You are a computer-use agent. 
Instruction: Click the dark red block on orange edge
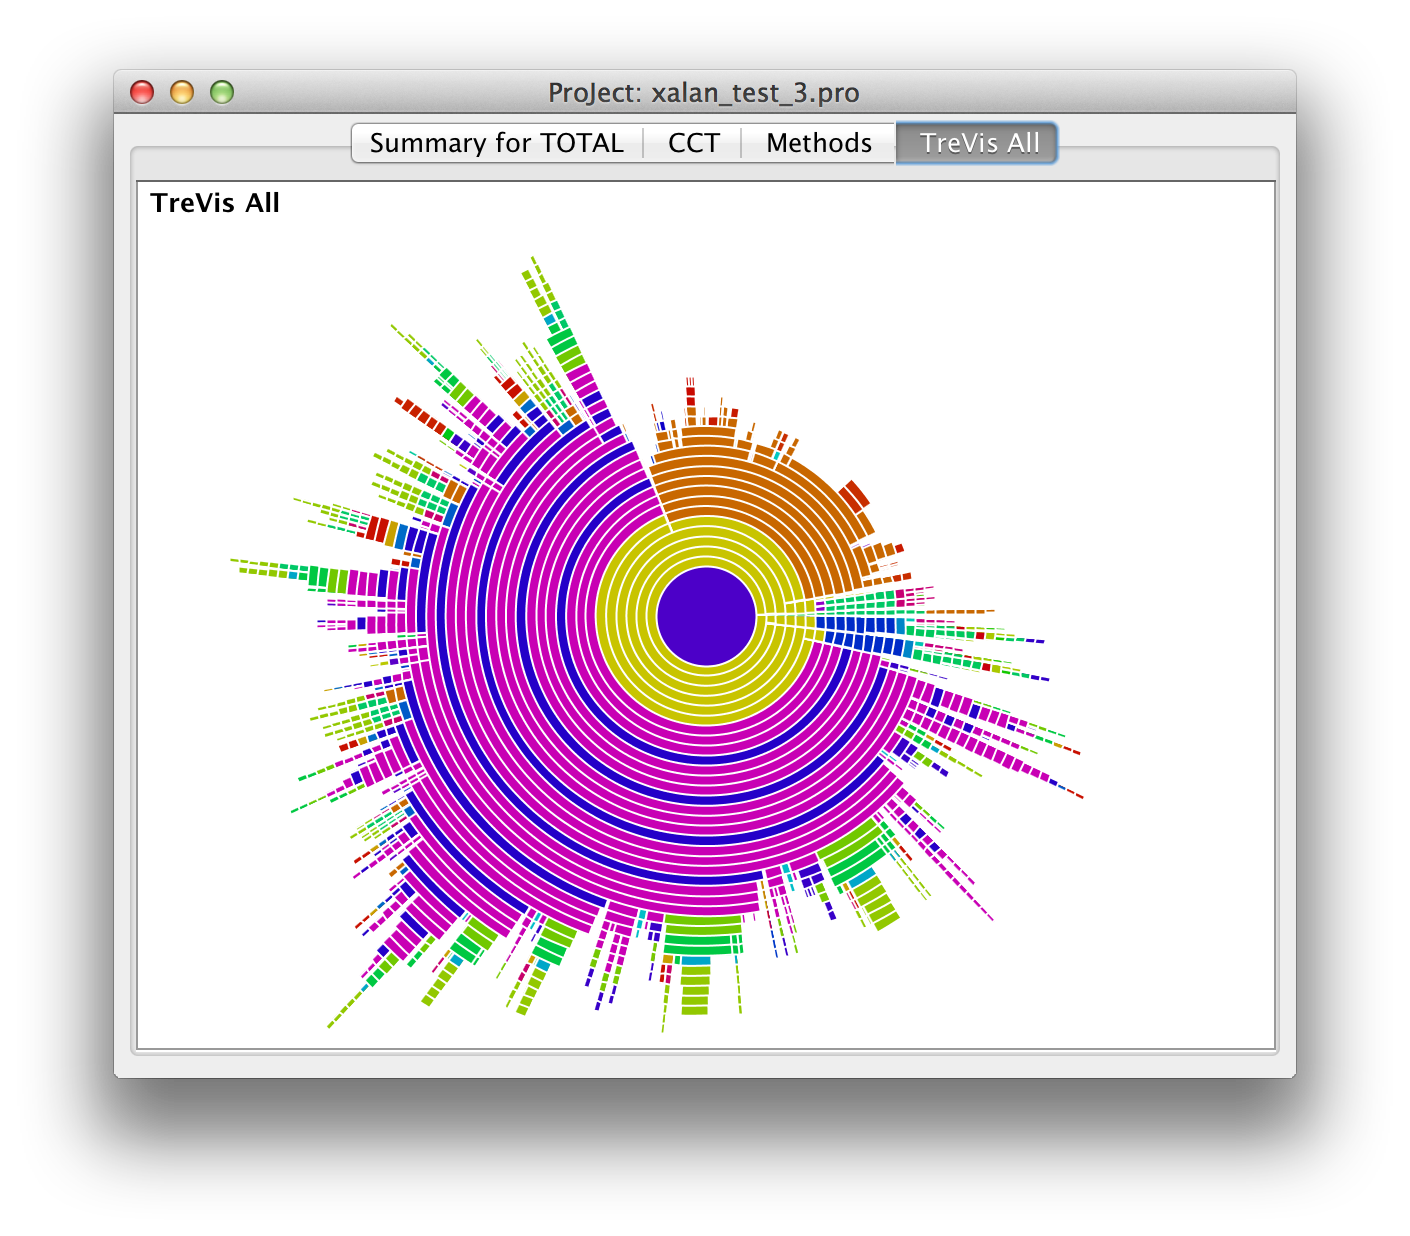tap(854, 495)
